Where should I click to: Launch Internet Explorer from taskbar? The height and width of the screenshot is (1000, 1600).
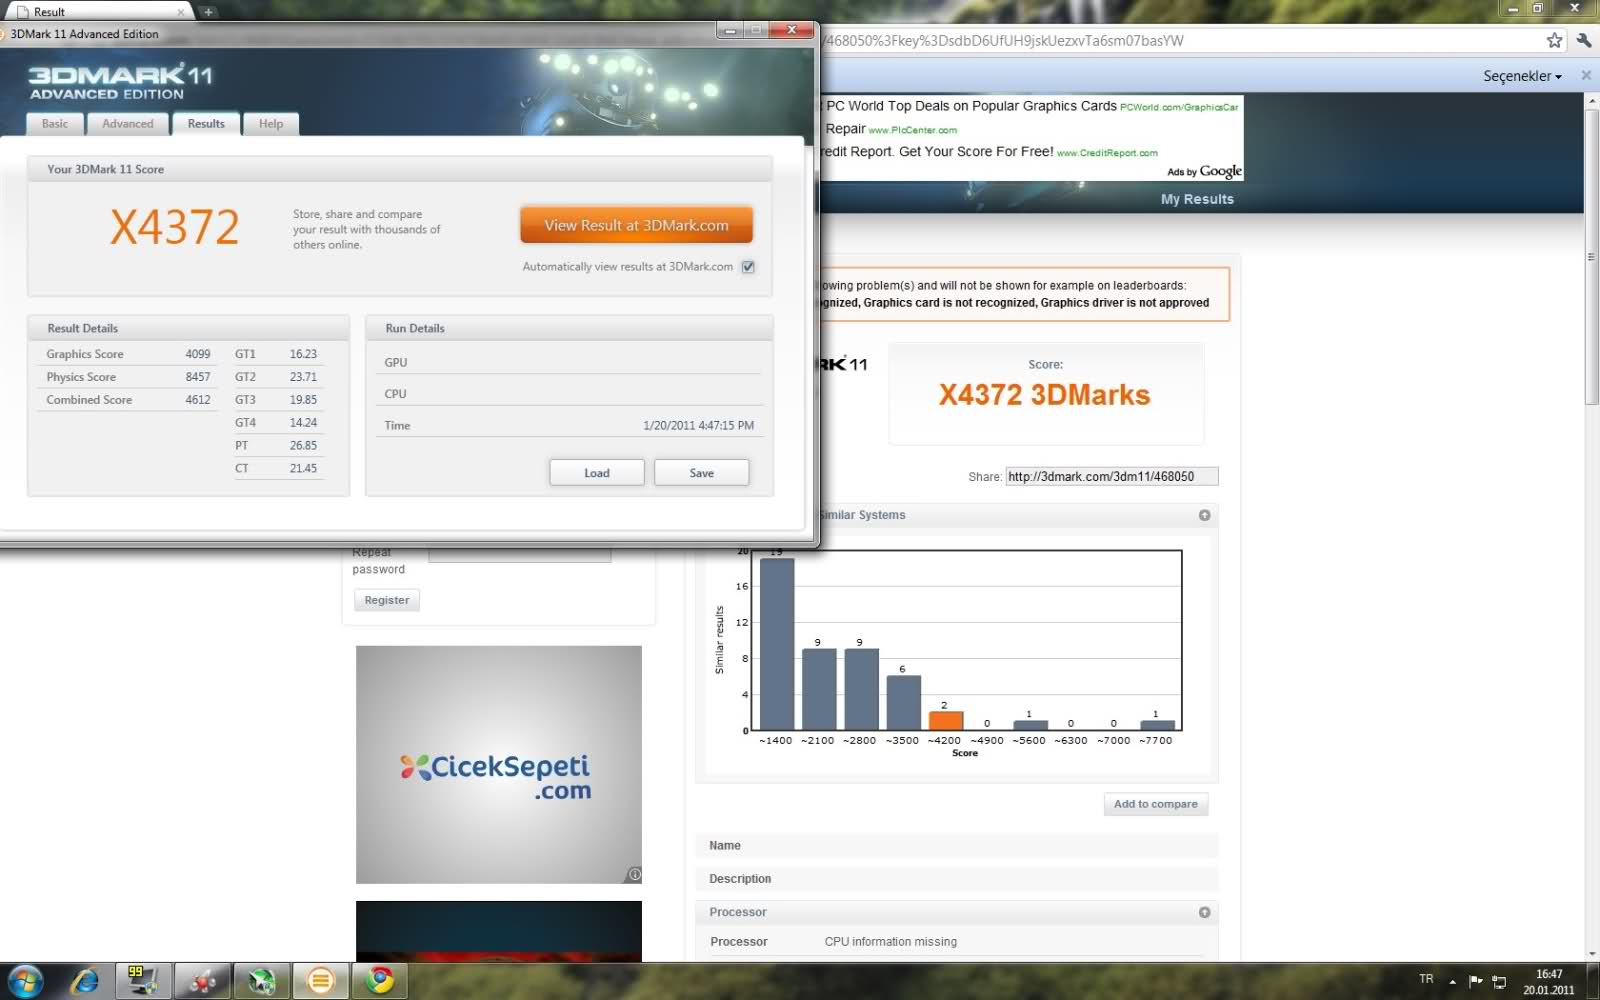click(x=86, y=981)
